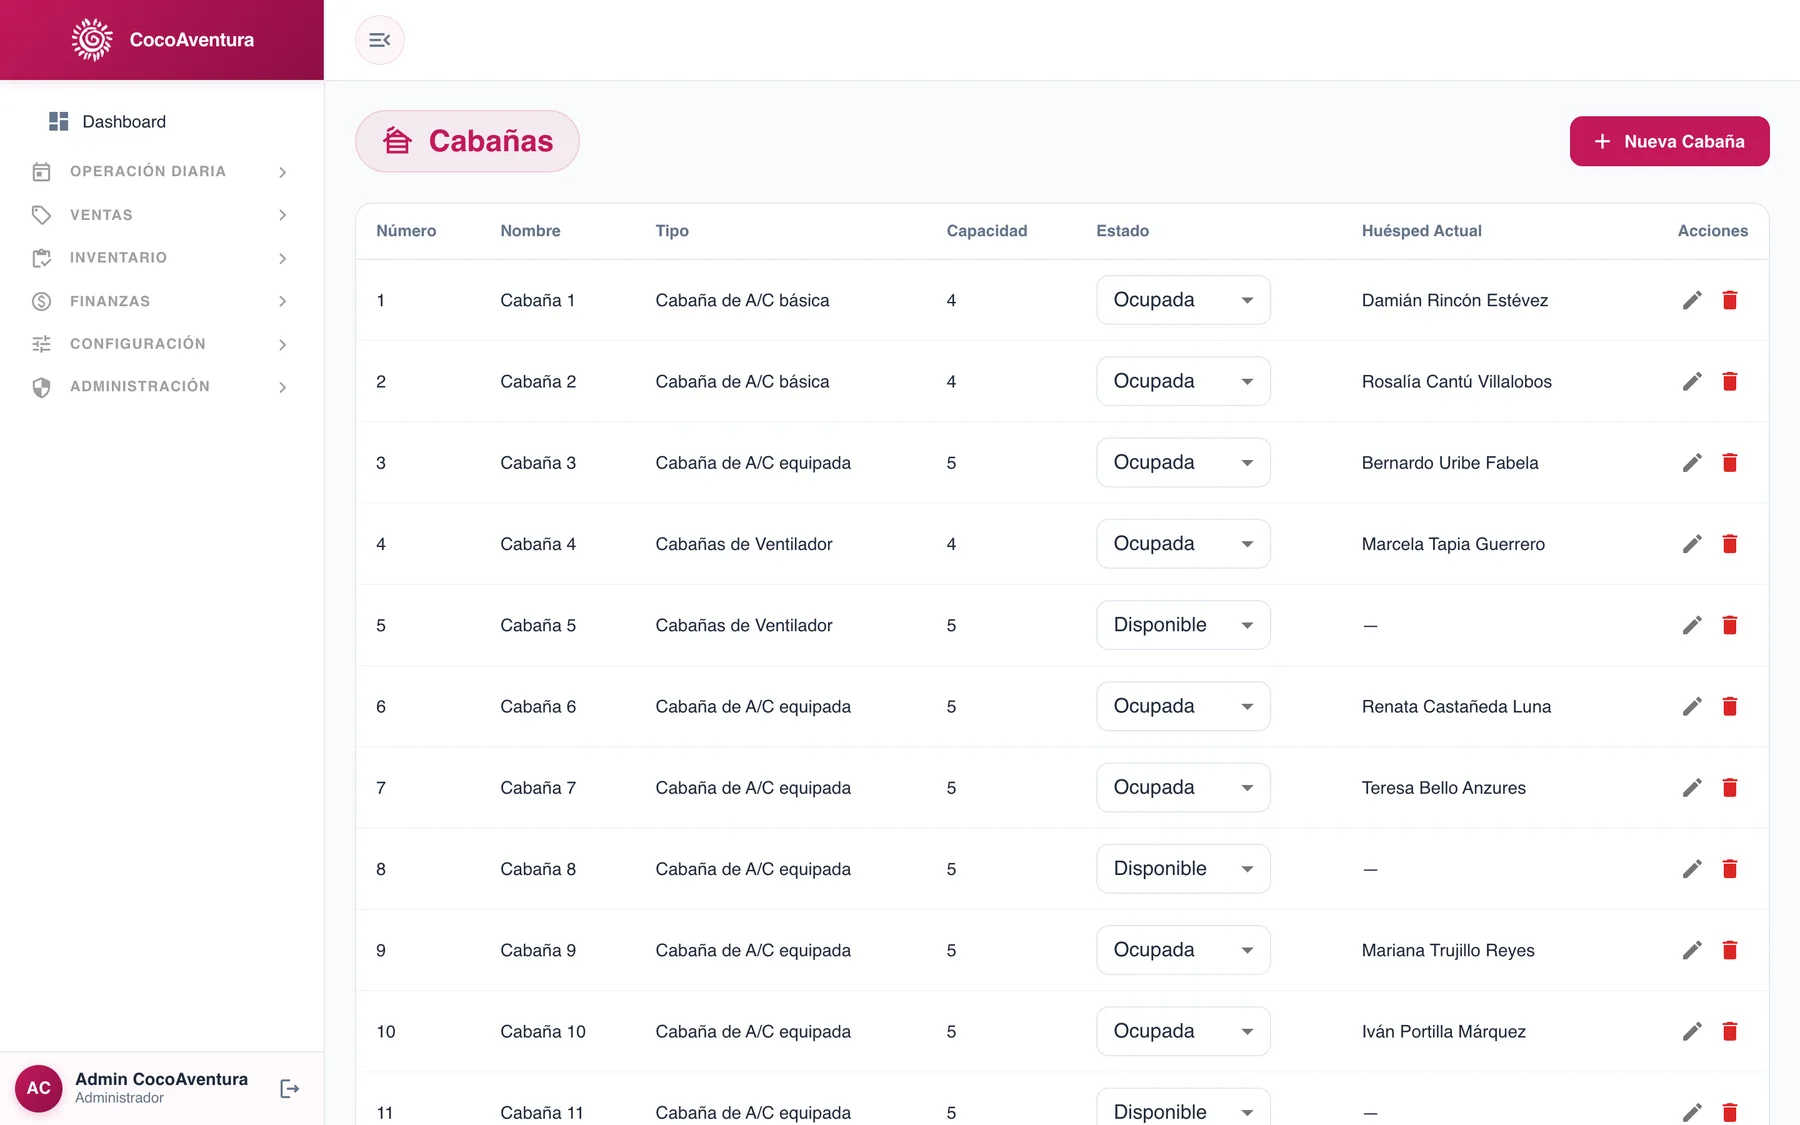Edit Cabaña 5 with pencil icon
Screen dimensions: 1800x1125
tap(1692, 625)
